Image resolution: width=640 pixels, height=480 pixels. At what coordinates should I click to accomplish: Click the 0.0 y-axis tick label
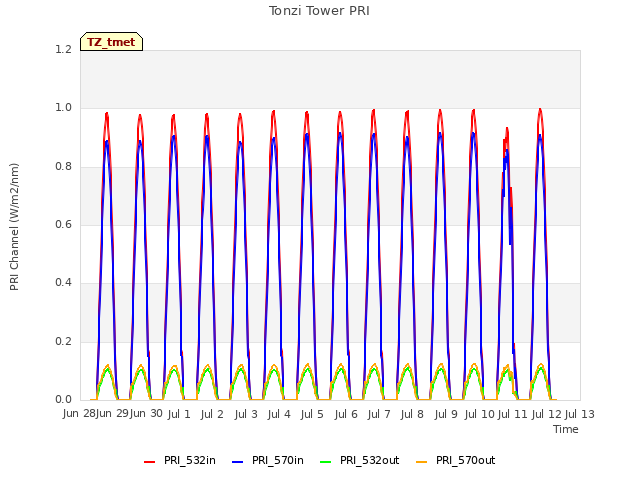[63, 399]
